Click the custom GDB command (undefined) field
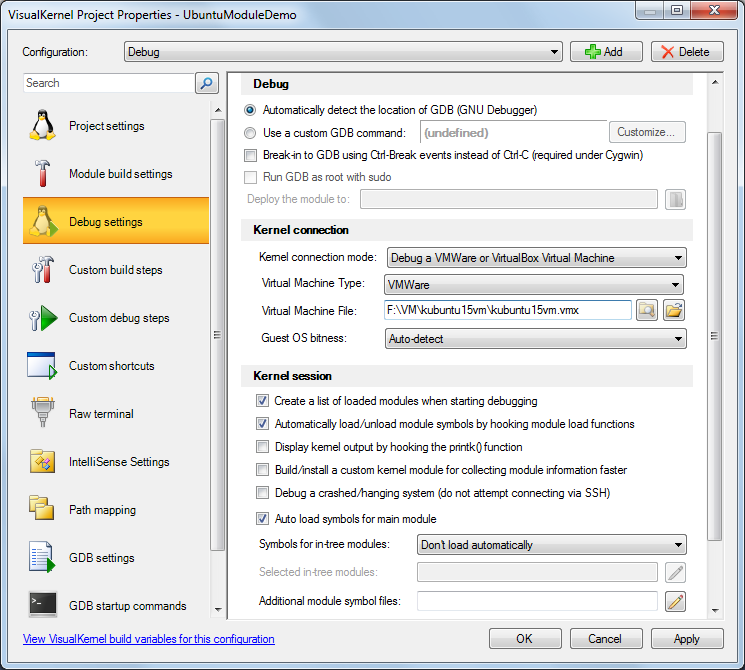Viewport: 745px width, 670px height. 513,133
